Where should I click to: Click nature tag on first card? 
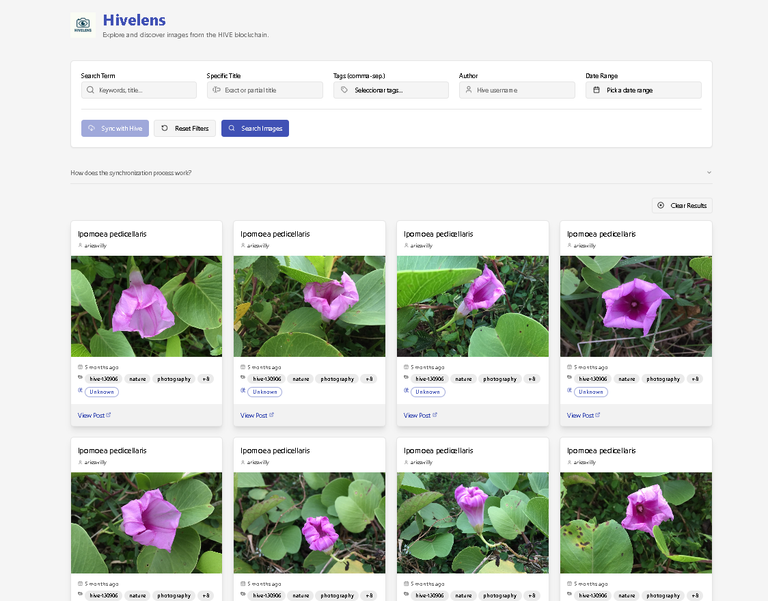pos(137,379)
